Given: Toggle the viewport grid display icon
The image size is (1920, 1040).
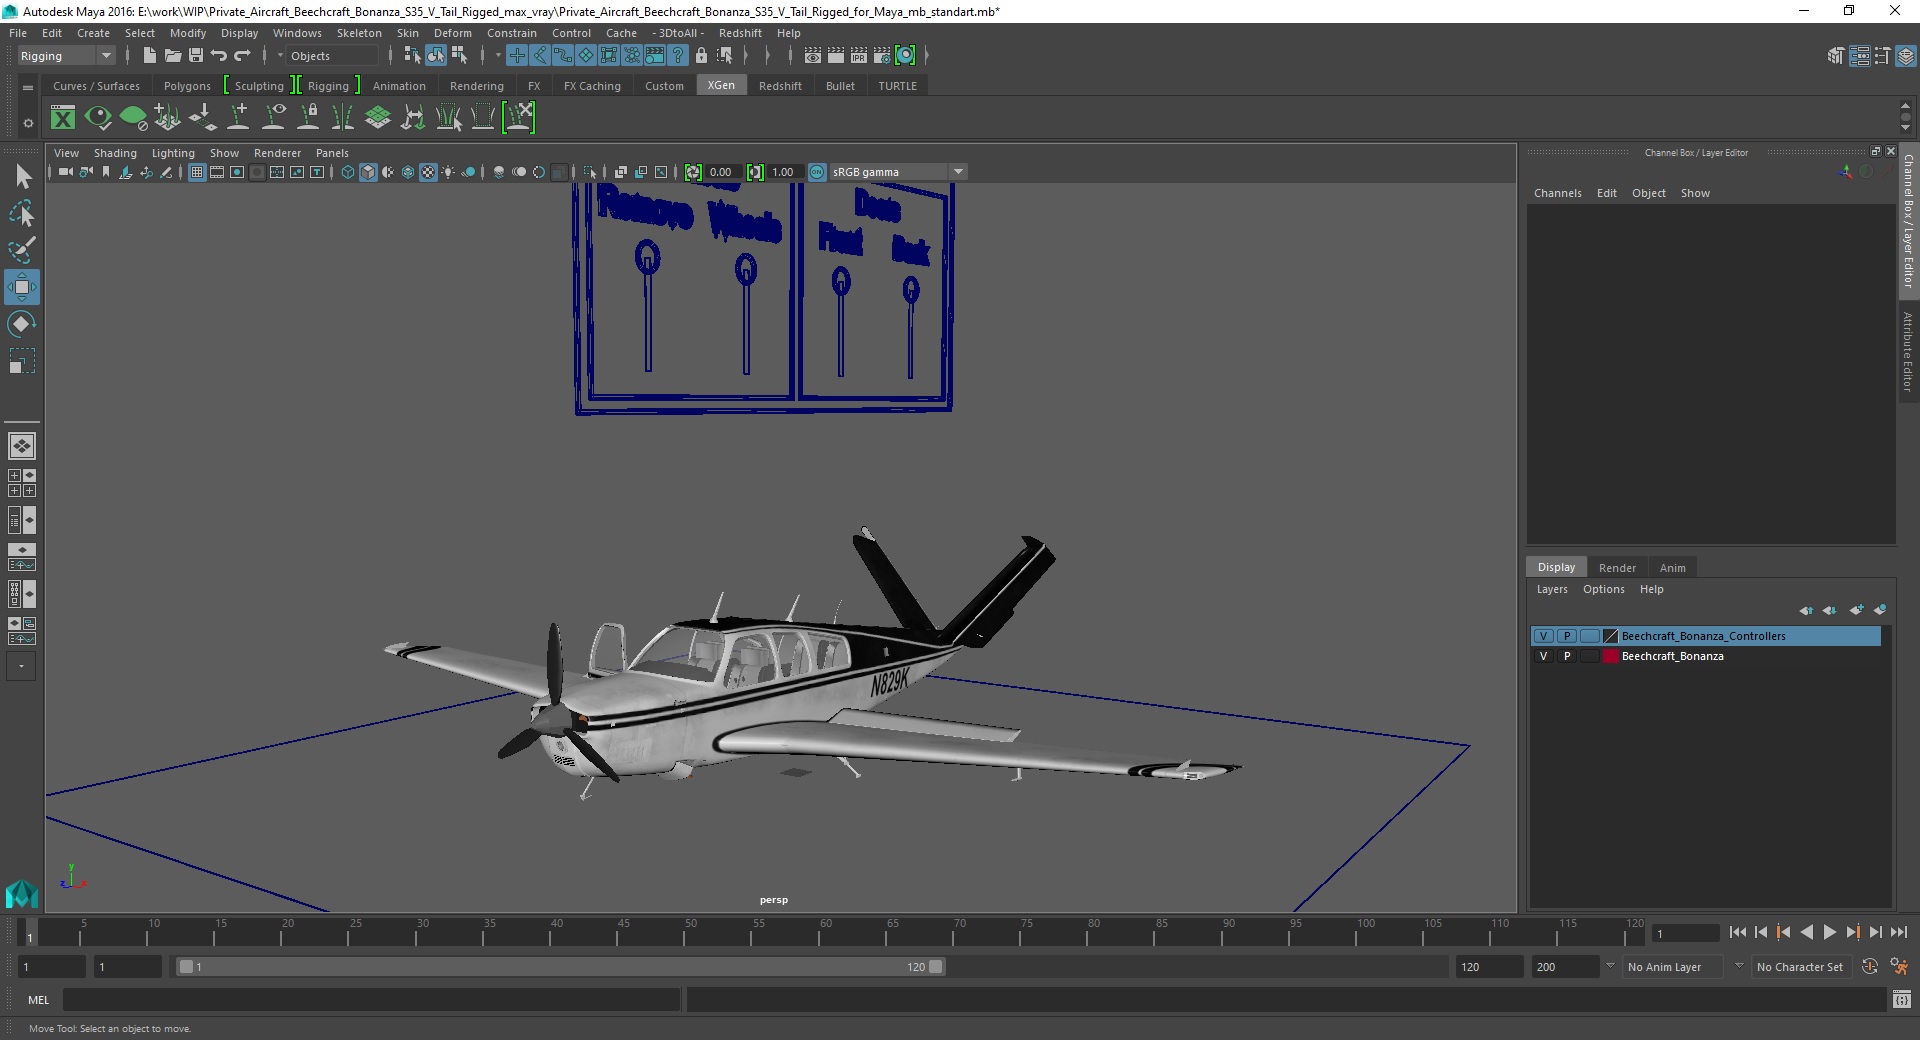Looking at the screenshot, I should [197, 172].
